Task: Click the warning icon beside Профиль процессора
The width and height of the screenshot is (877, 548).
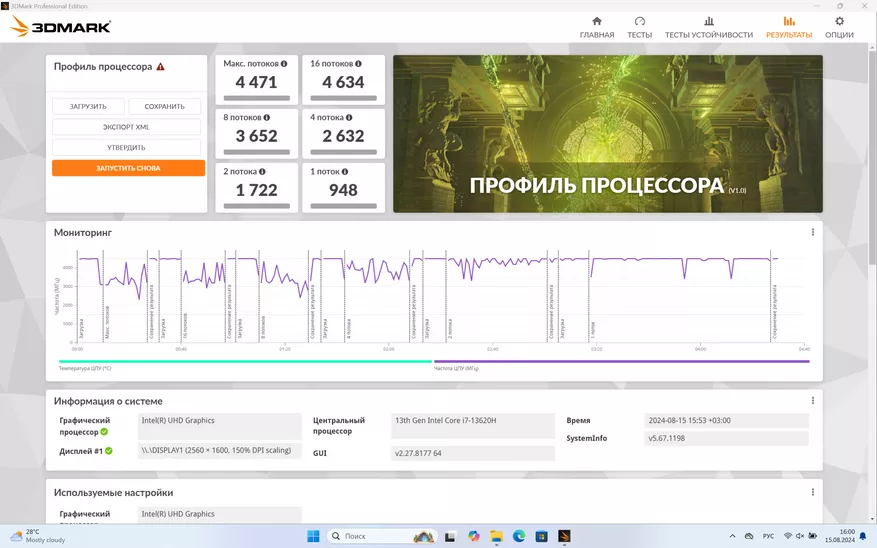Action: [x=160, y=67]
